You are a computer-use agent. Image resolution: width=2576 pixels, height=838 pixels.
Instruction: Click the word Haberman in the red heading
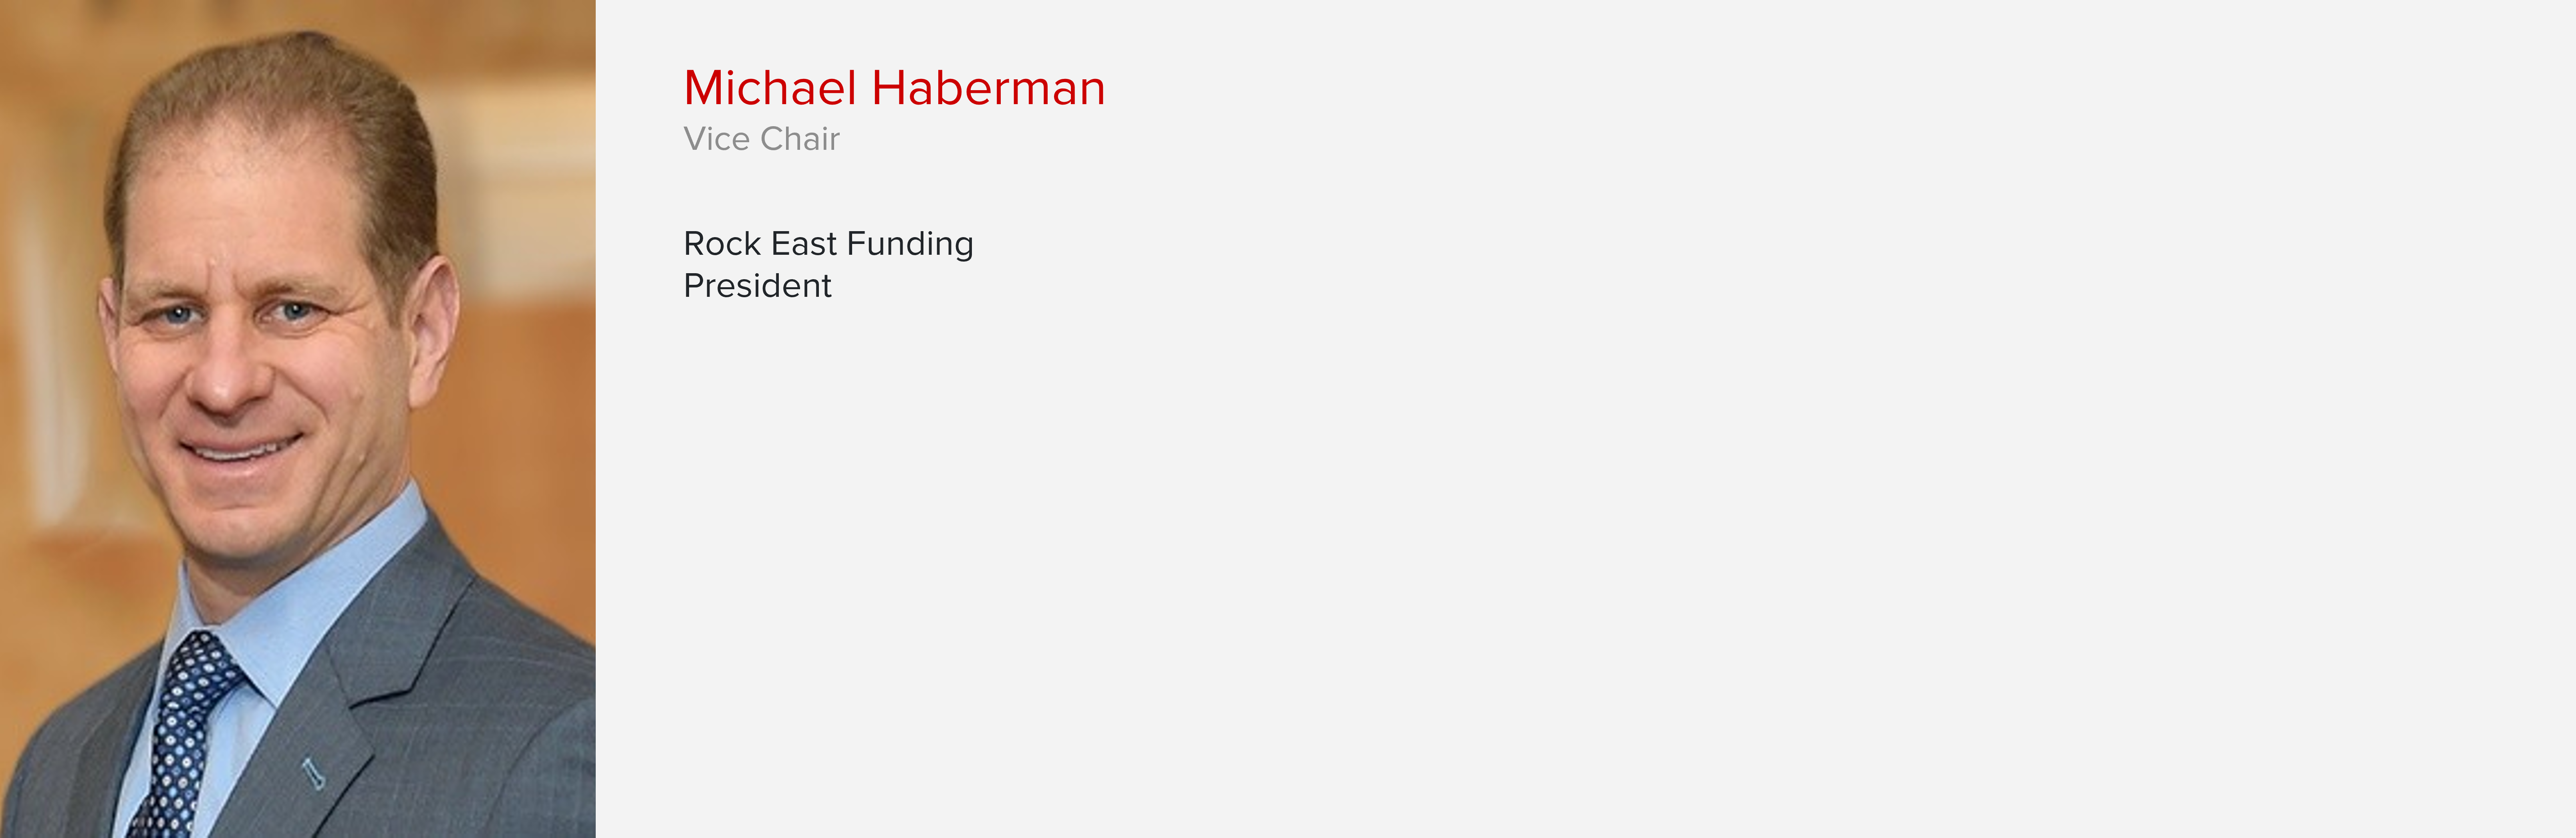pos(988,88)
